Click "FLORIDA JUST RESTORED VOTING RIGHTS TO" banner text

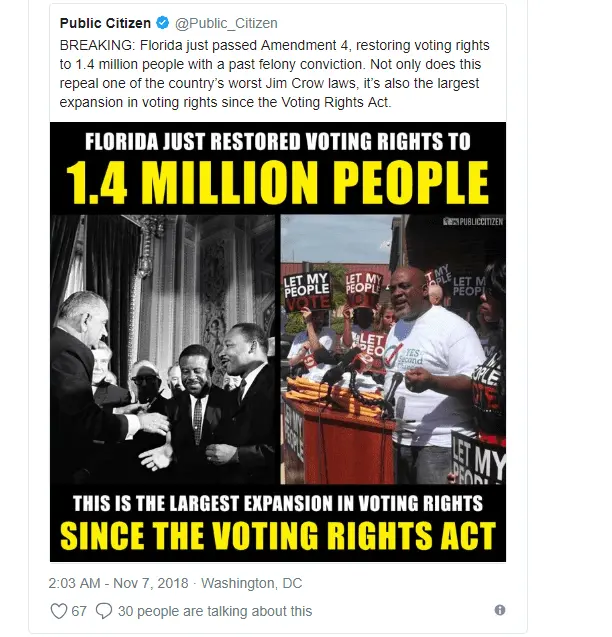click(x=277, y=141)
